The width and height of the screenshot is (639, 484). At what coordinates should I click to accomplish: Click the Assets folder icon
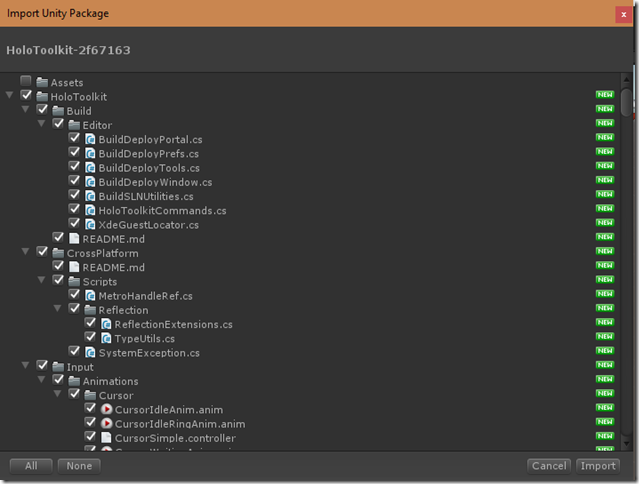pyautogui.click(x=42, y=82)
